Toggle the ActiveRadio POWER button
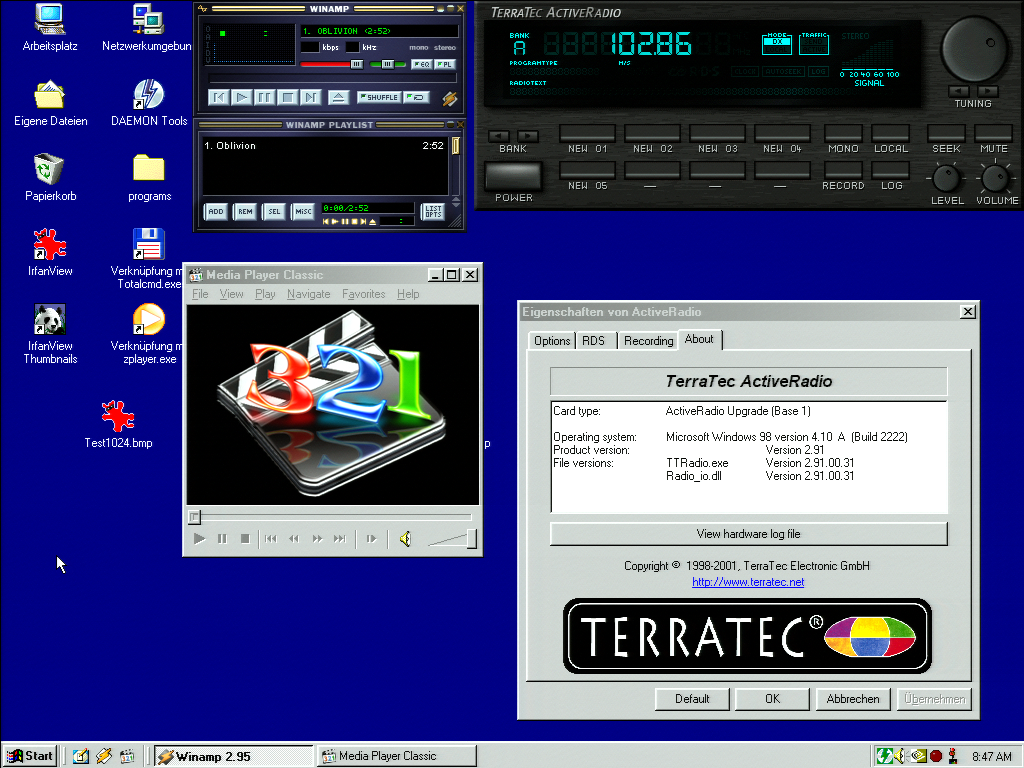Image resolution: width=1024 pixels, height=768 pixels. (x=513, y=176)
